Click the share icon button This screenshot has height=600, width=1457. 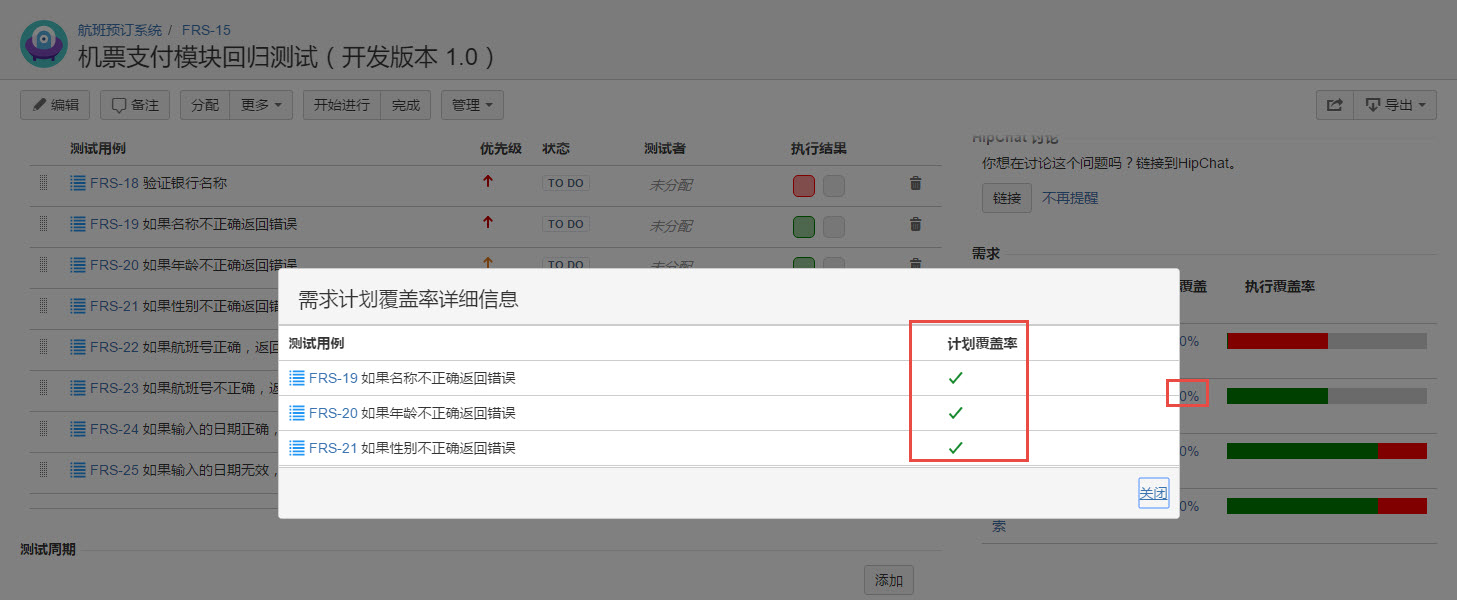click(x=1334, y=105)
